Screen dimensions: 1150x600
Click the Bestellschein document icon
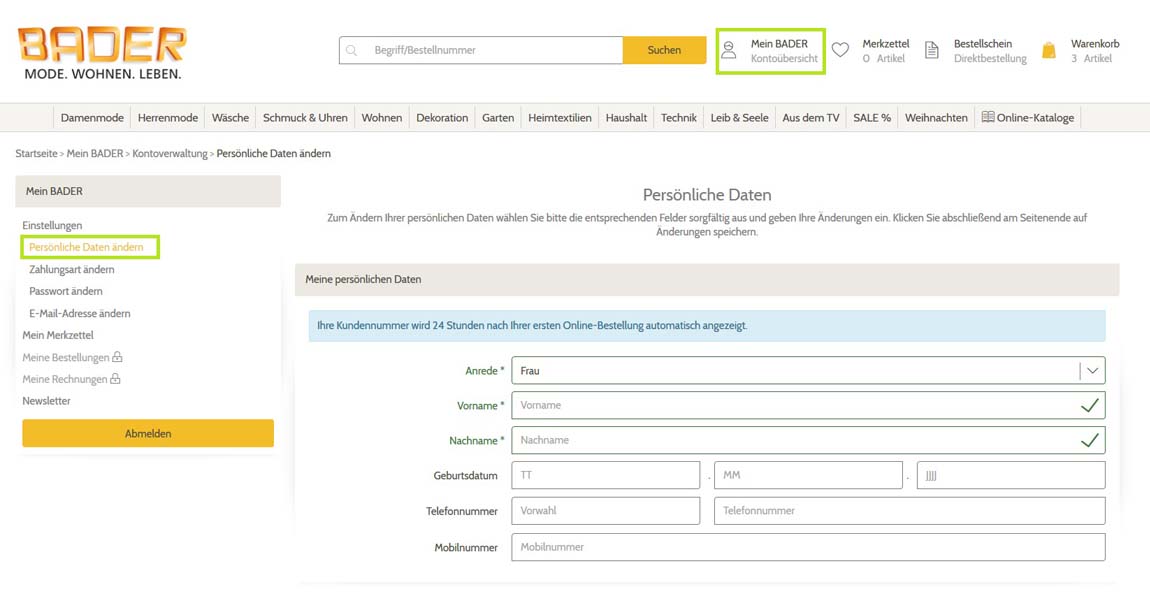click(x=932, y=51)
